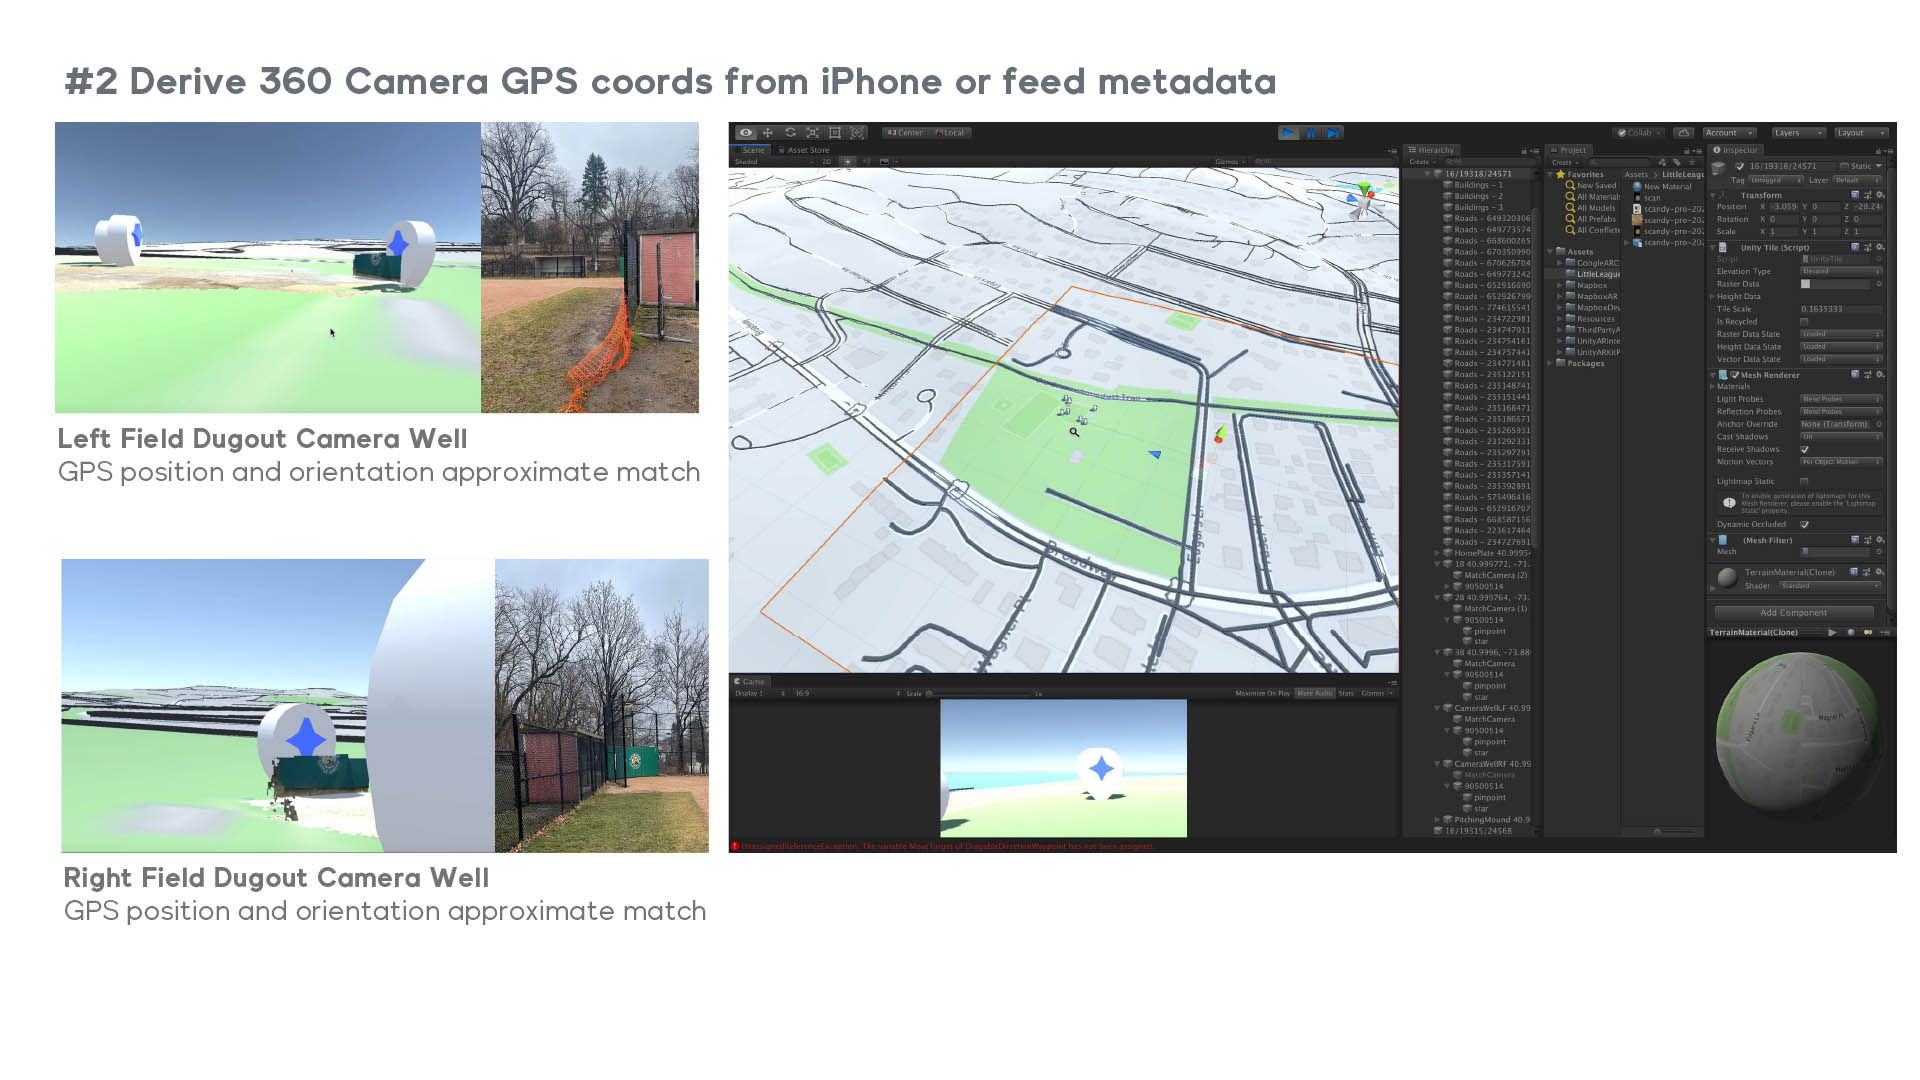Viewport: 1920px width, 1080px height.
Task: Uncheck the Receive Shadows checkbox
Action: (x=1805, y=450)
